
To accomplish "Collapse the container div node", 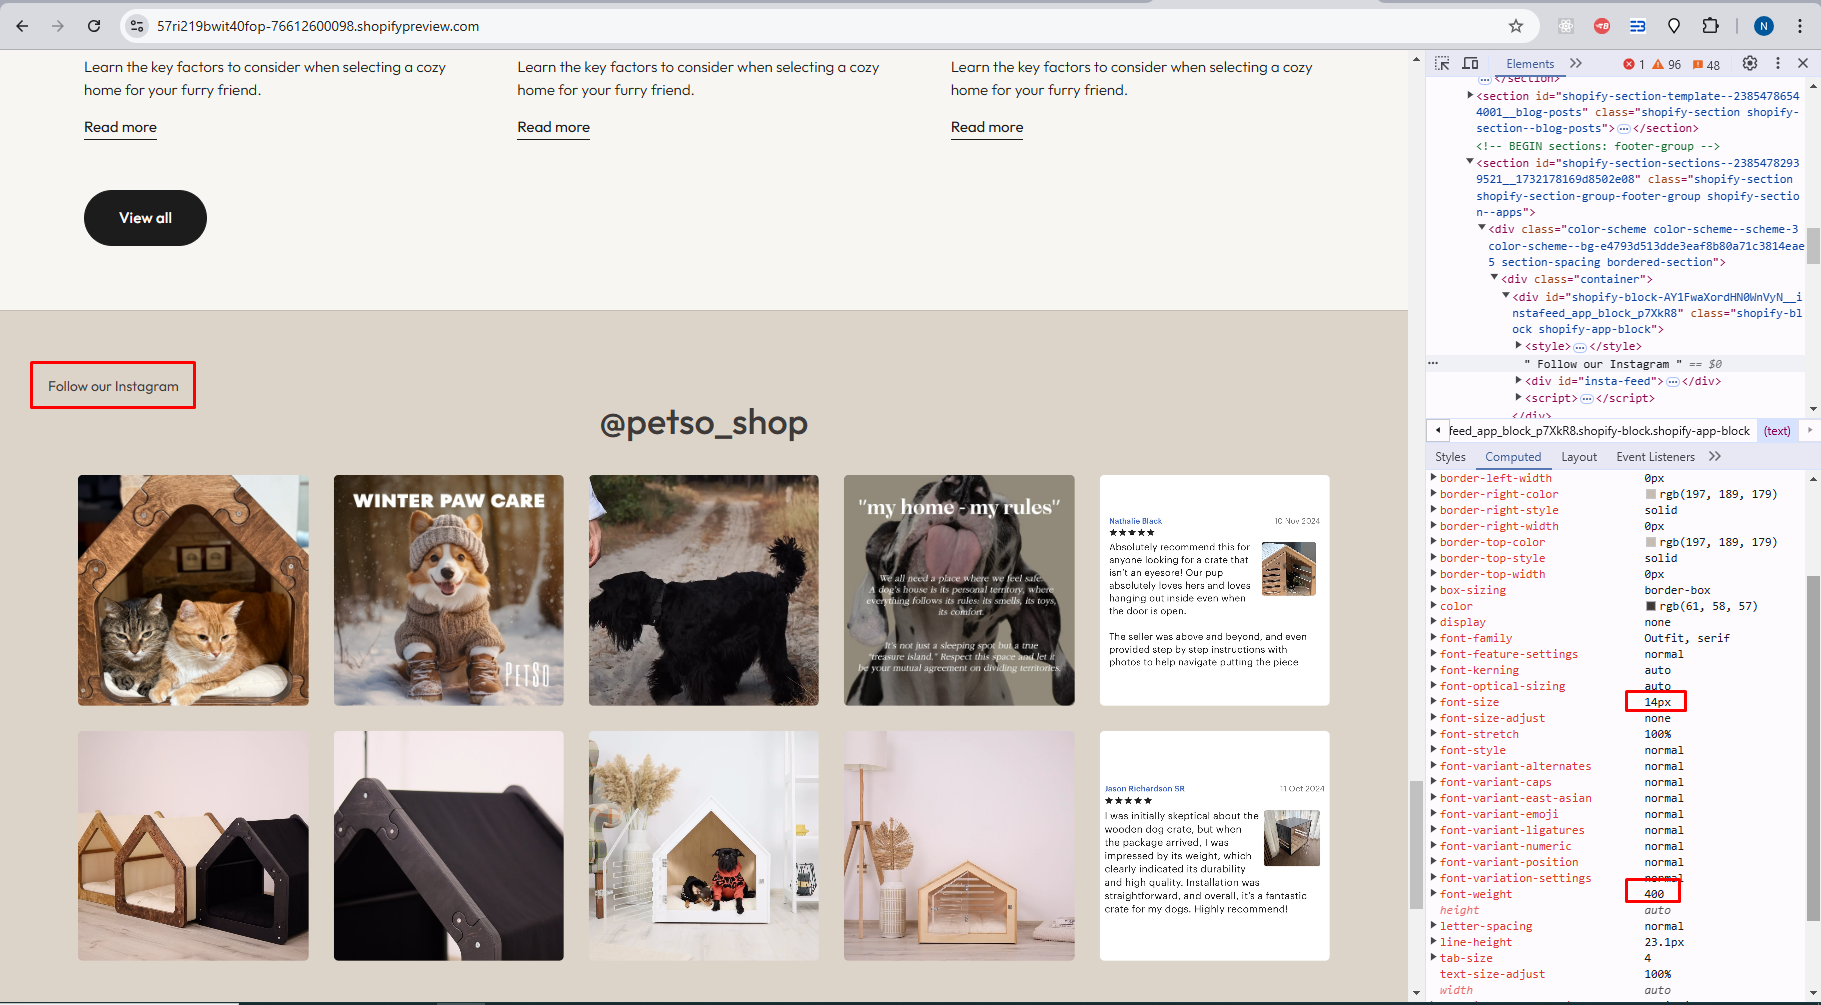I will pos(1495,278).
